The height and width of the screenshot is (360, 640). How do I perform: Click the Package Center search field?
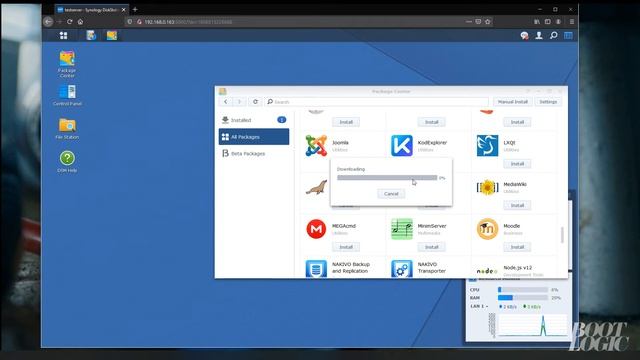pyautogui.click(x=376, y=102)
